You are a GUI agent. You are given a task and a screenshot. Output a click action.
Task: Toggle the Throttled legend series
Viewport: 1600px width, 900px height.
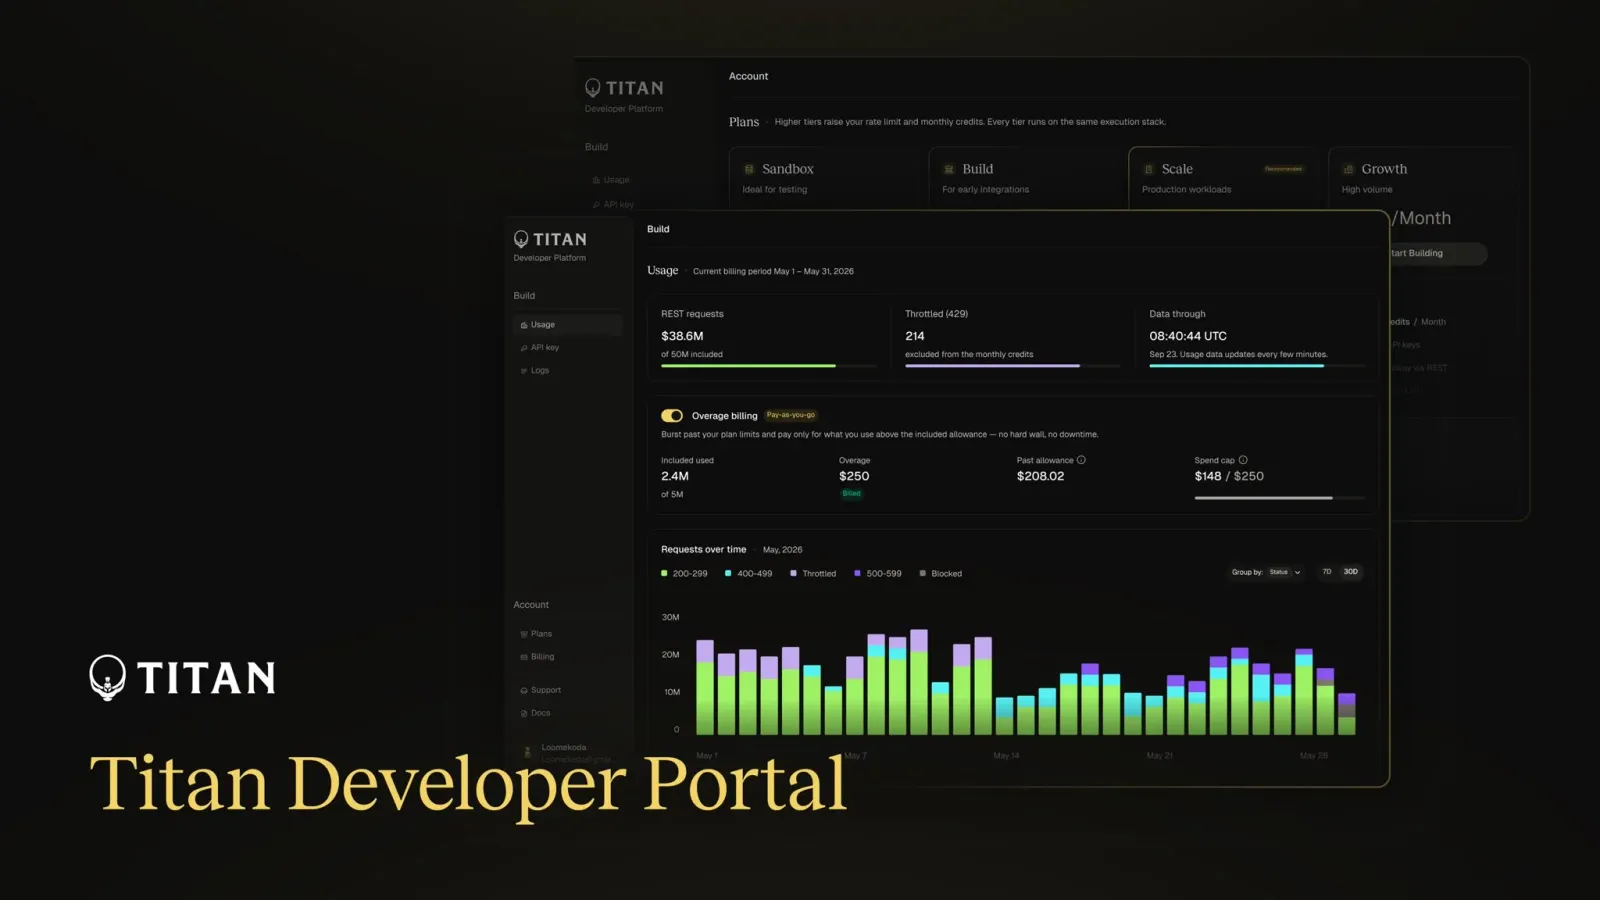tap(813, 574)
